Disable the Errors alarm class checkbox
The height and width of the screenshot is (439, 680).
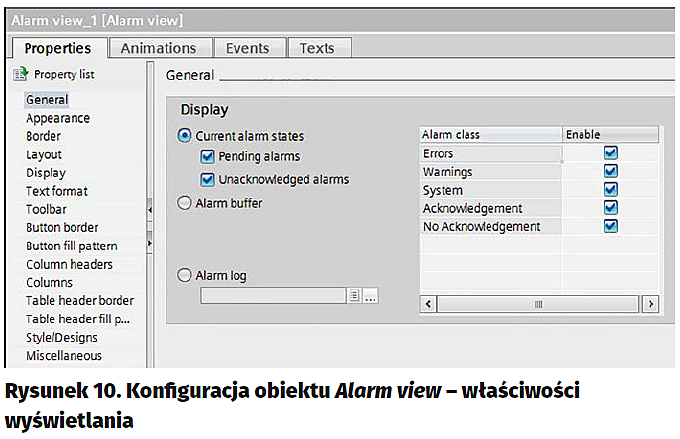click(610, 153)
